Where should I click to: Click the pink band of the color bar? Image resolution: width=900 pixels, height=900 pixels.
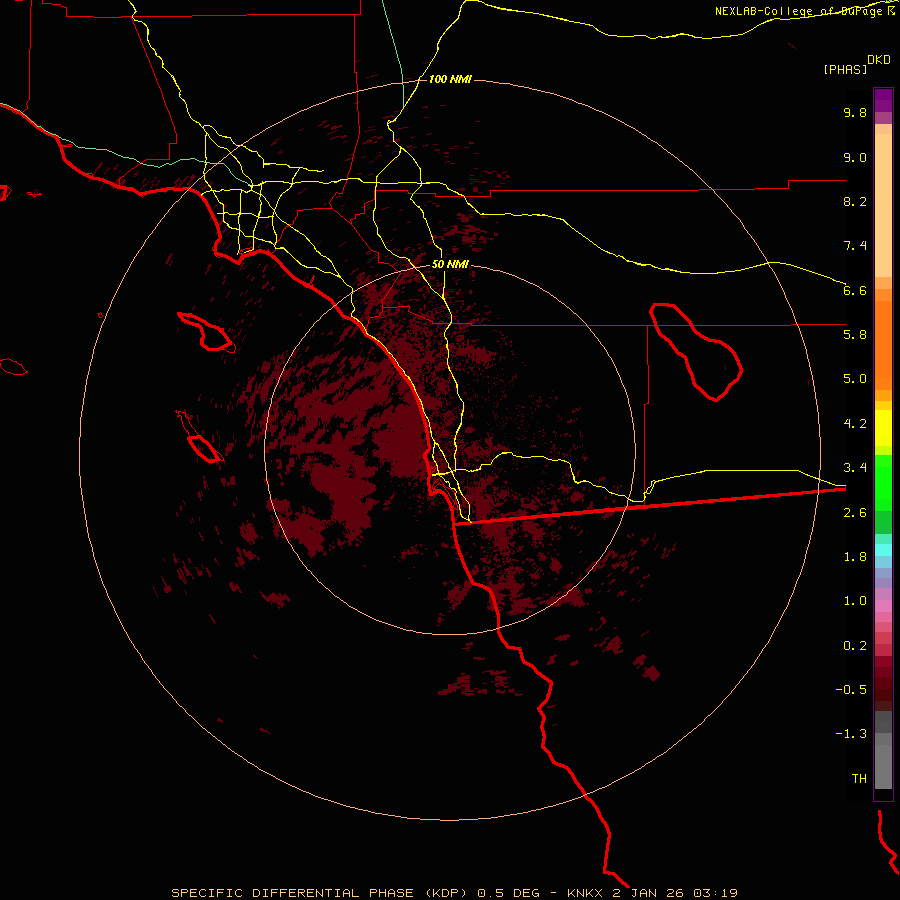pyautogui.click(x=883, y=606)
